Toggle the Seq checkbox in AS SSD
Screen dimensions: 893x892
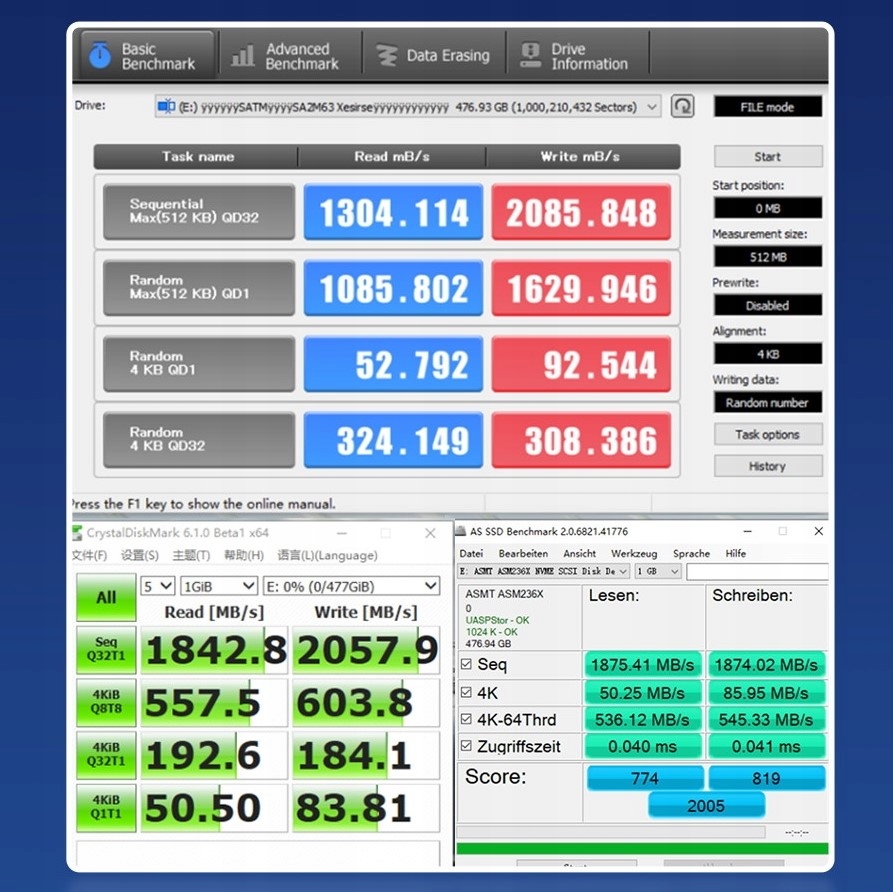point(466,664)
